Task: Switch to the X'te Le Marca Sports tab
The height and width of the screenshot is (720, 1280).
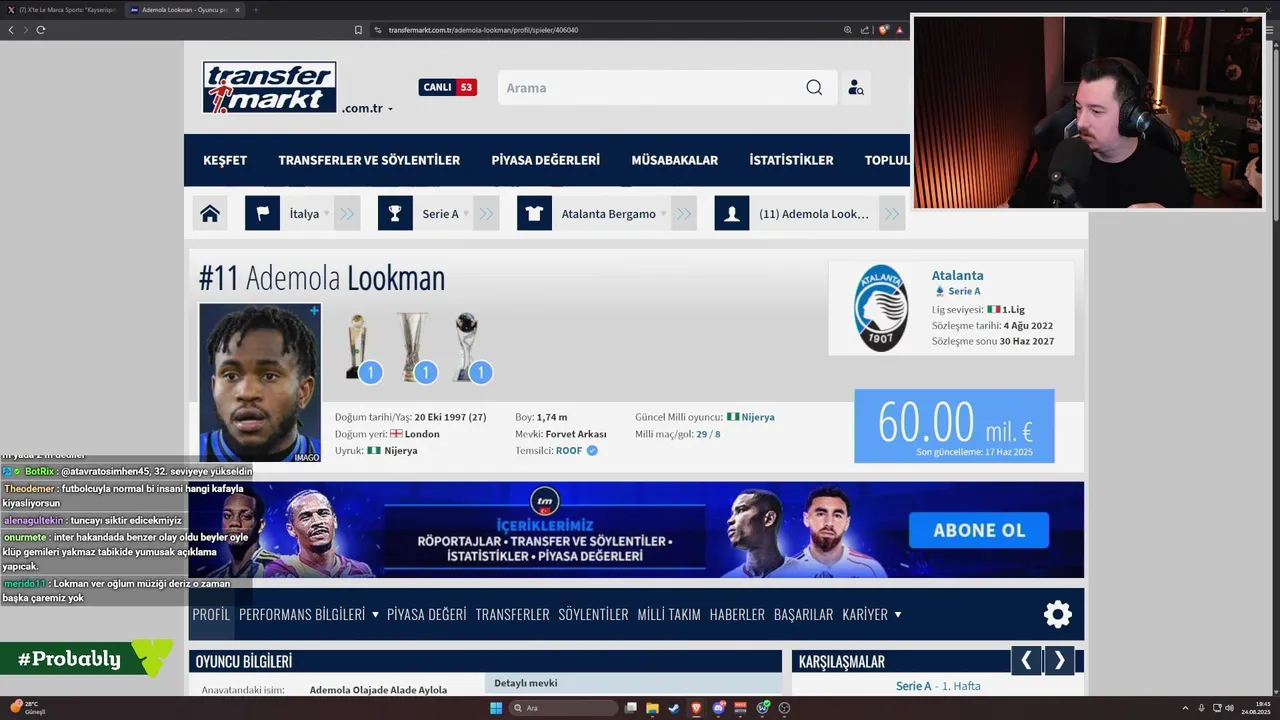Action: pos(65,9)
